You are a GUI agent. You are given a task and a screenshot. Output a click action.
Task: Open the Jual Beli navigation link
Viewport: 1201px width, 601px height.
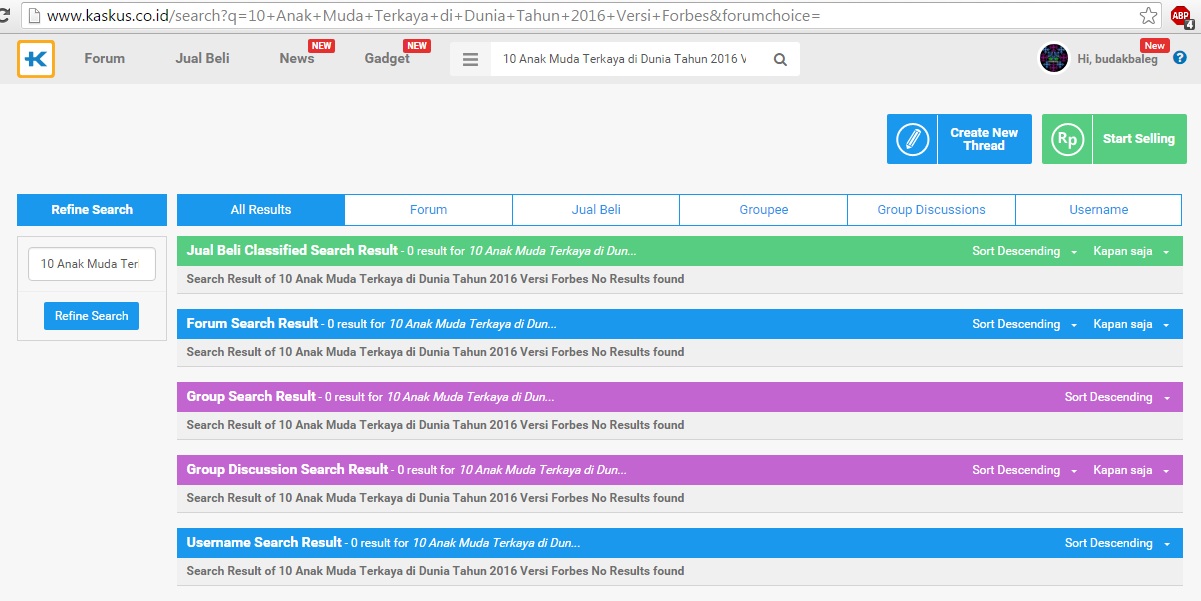(202, 58)
